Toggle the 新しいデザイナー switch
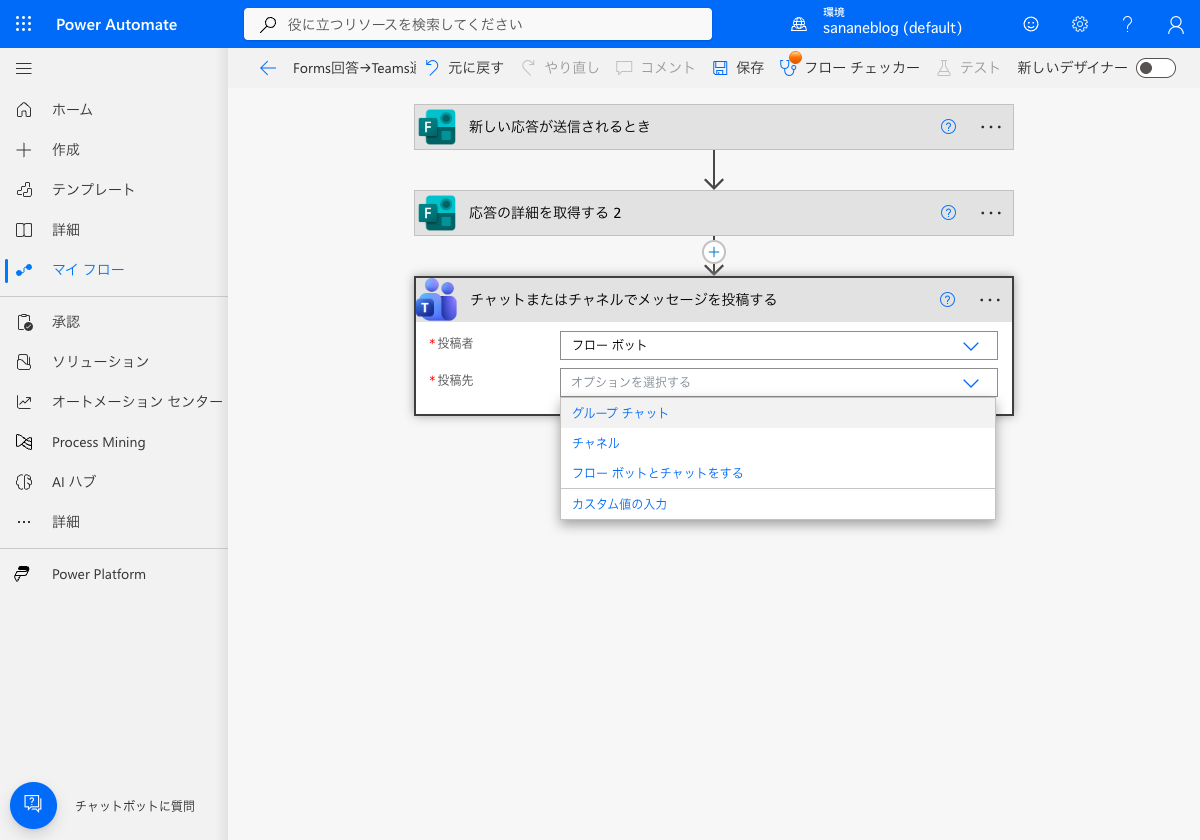1200x840 pixels. point(1156,68)
